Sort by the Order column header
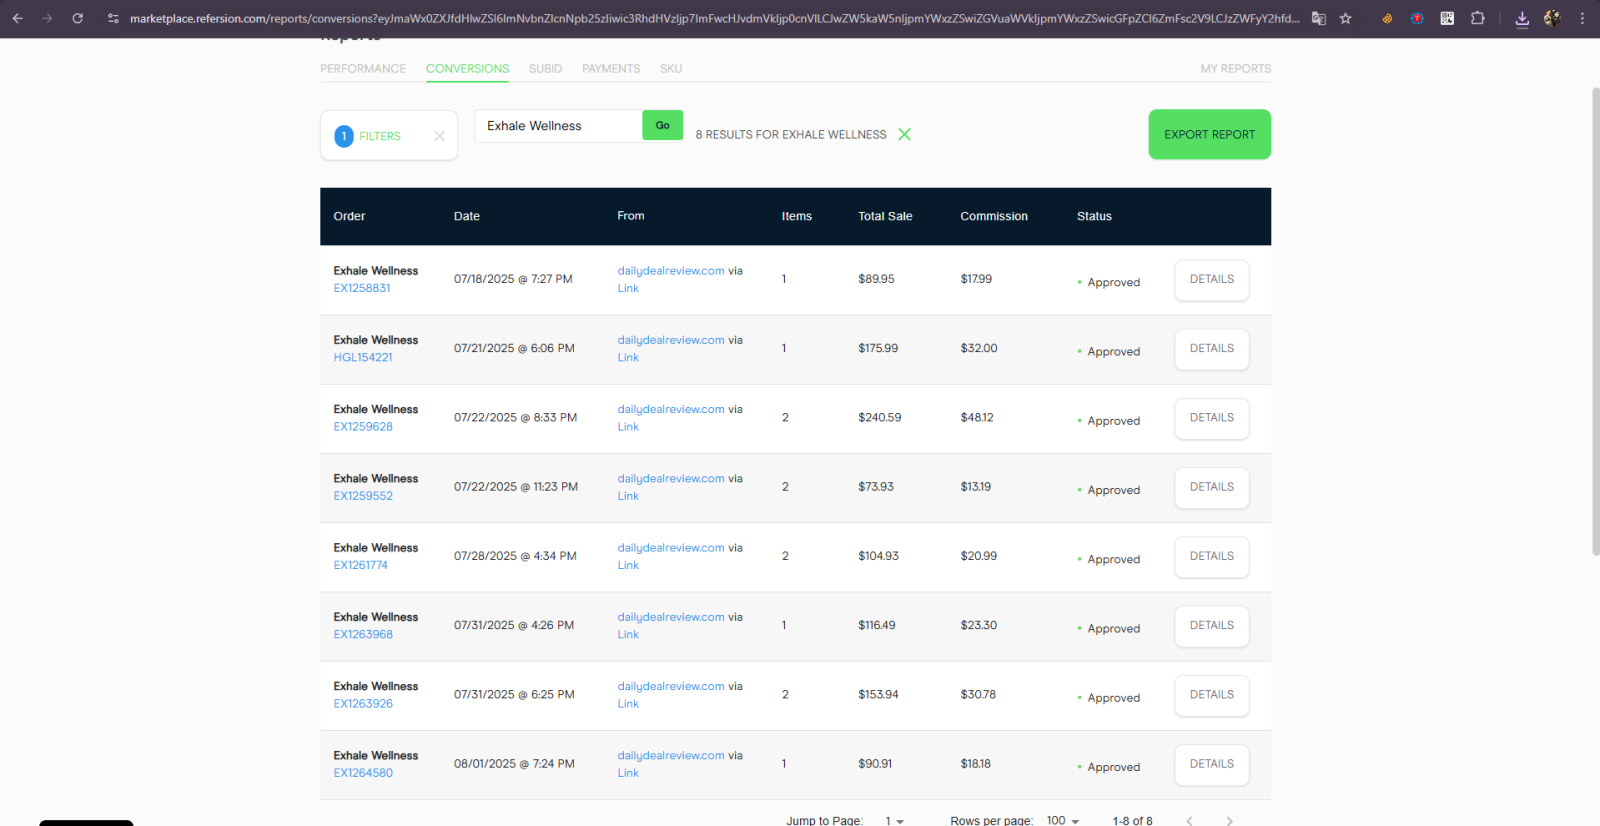Image resolution: width=1600 pixels, height=826 pixels. pos(349,216)
